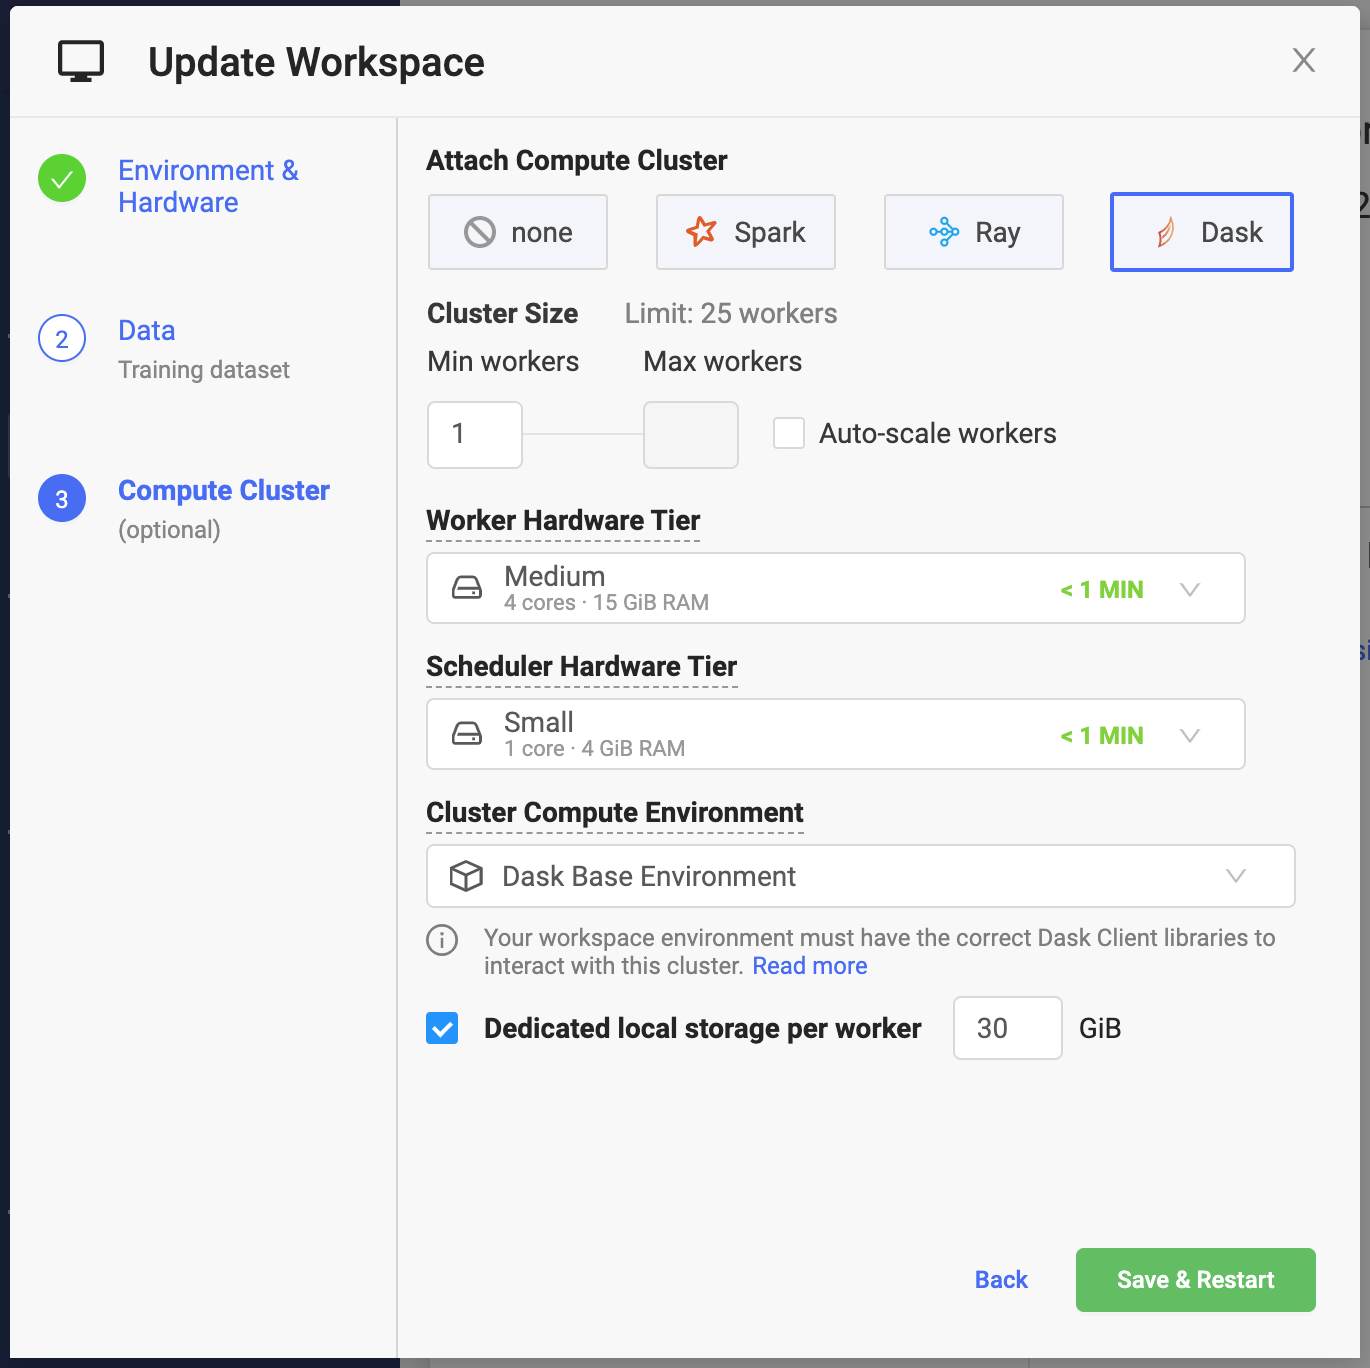Click the monitor icon beside Update Workspace
The width and height of the screenshot is (1370, 1368).
81,61
